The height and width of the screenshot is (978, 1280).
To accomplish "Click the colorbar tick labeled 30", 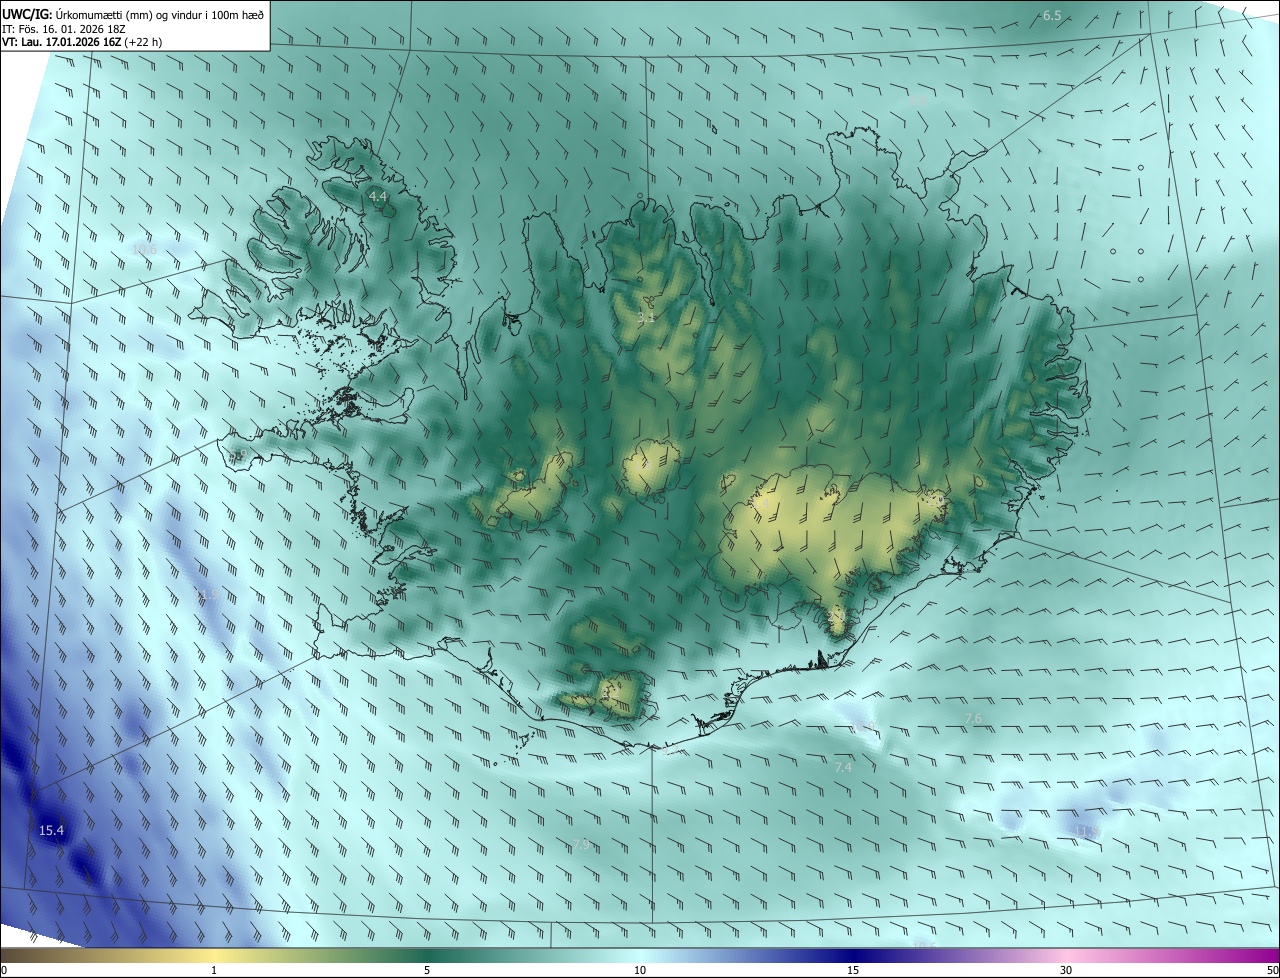I will [x=1066, y=970].
